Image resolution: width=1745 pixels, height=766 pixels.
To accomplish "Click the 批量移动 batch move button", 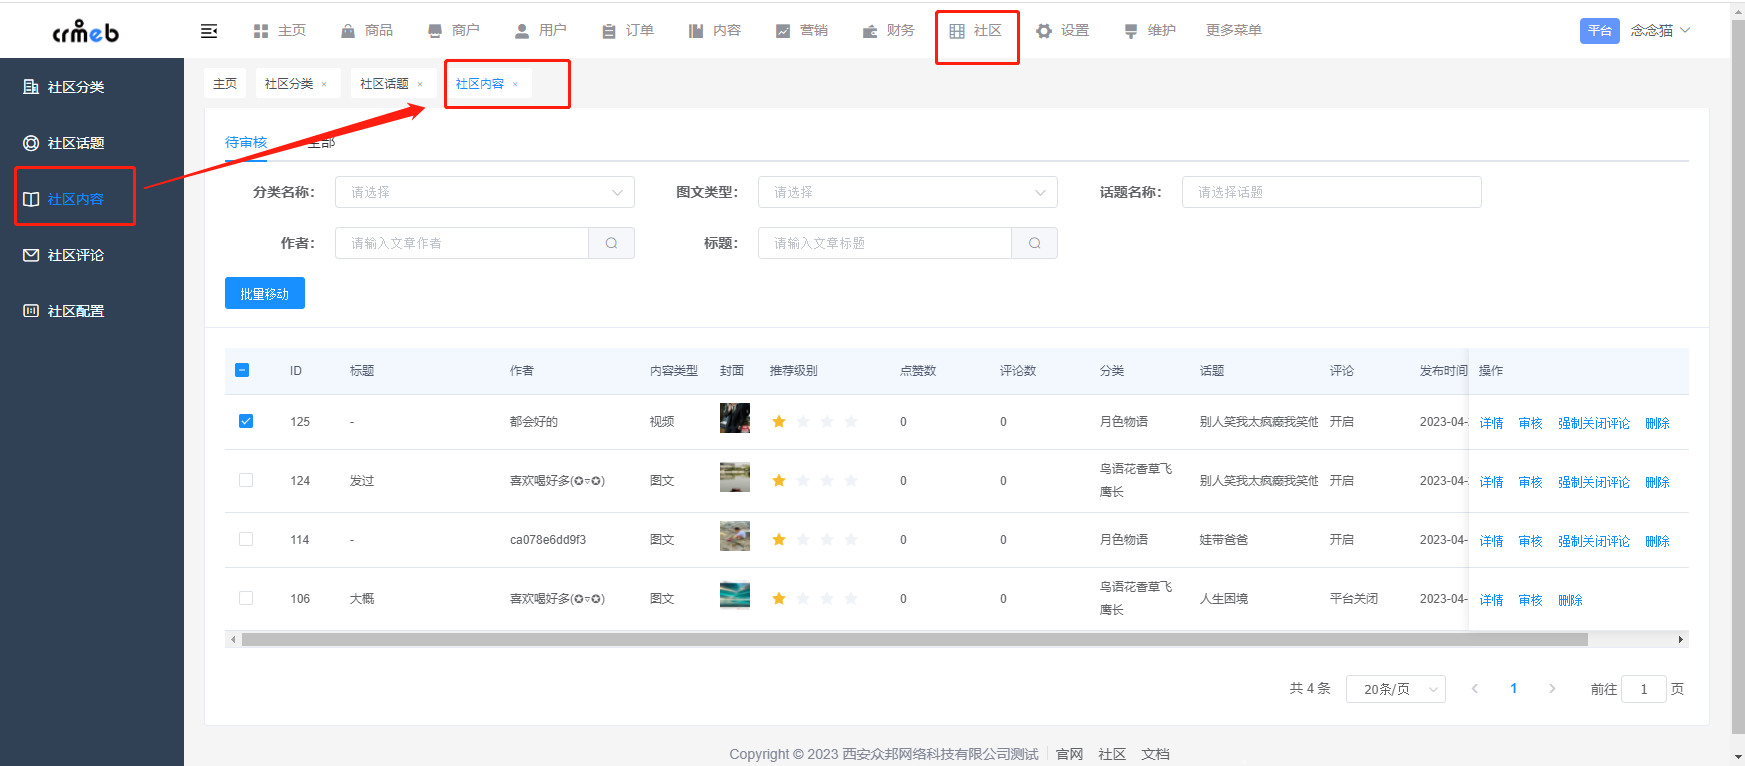I will click(265, 293).
